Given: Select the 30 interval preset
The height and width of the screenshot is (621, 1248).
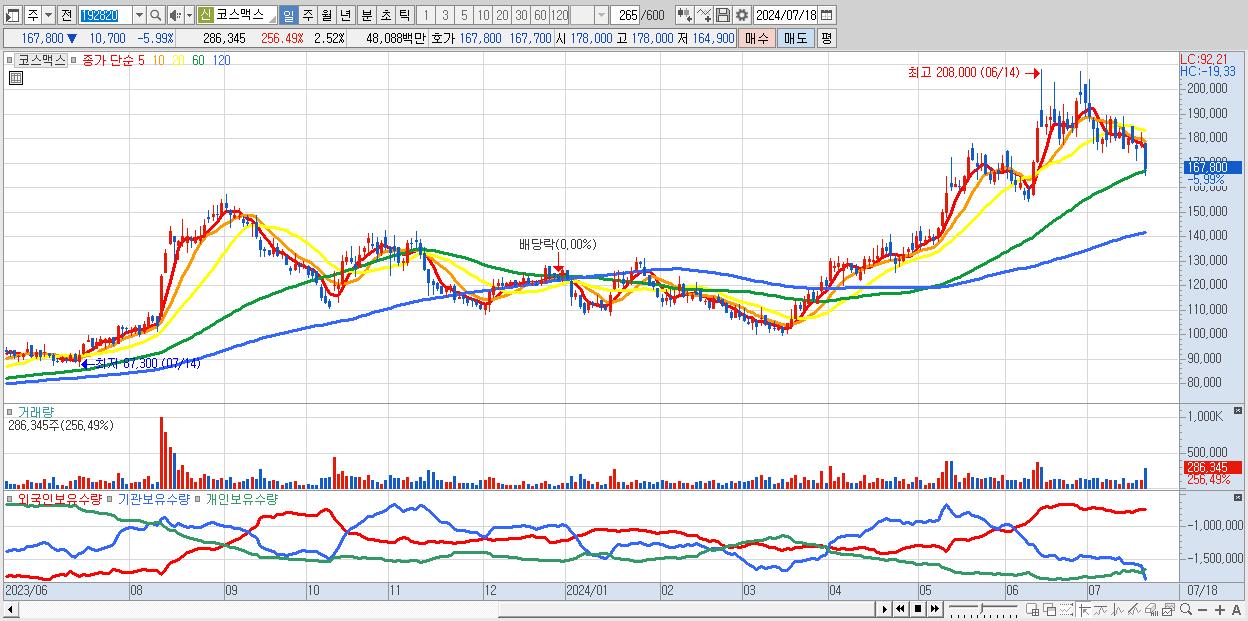Looking at the screenshot, I should (520, 15).
